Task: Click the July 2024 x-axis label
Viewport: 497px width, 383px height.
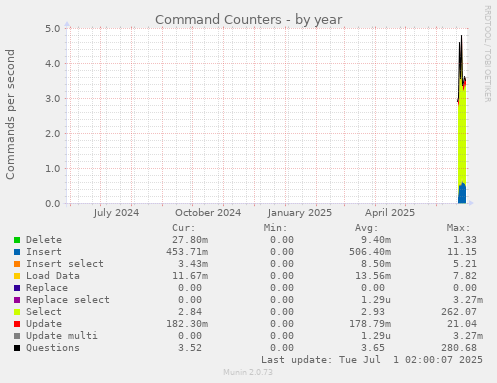Action: point(116,213)
